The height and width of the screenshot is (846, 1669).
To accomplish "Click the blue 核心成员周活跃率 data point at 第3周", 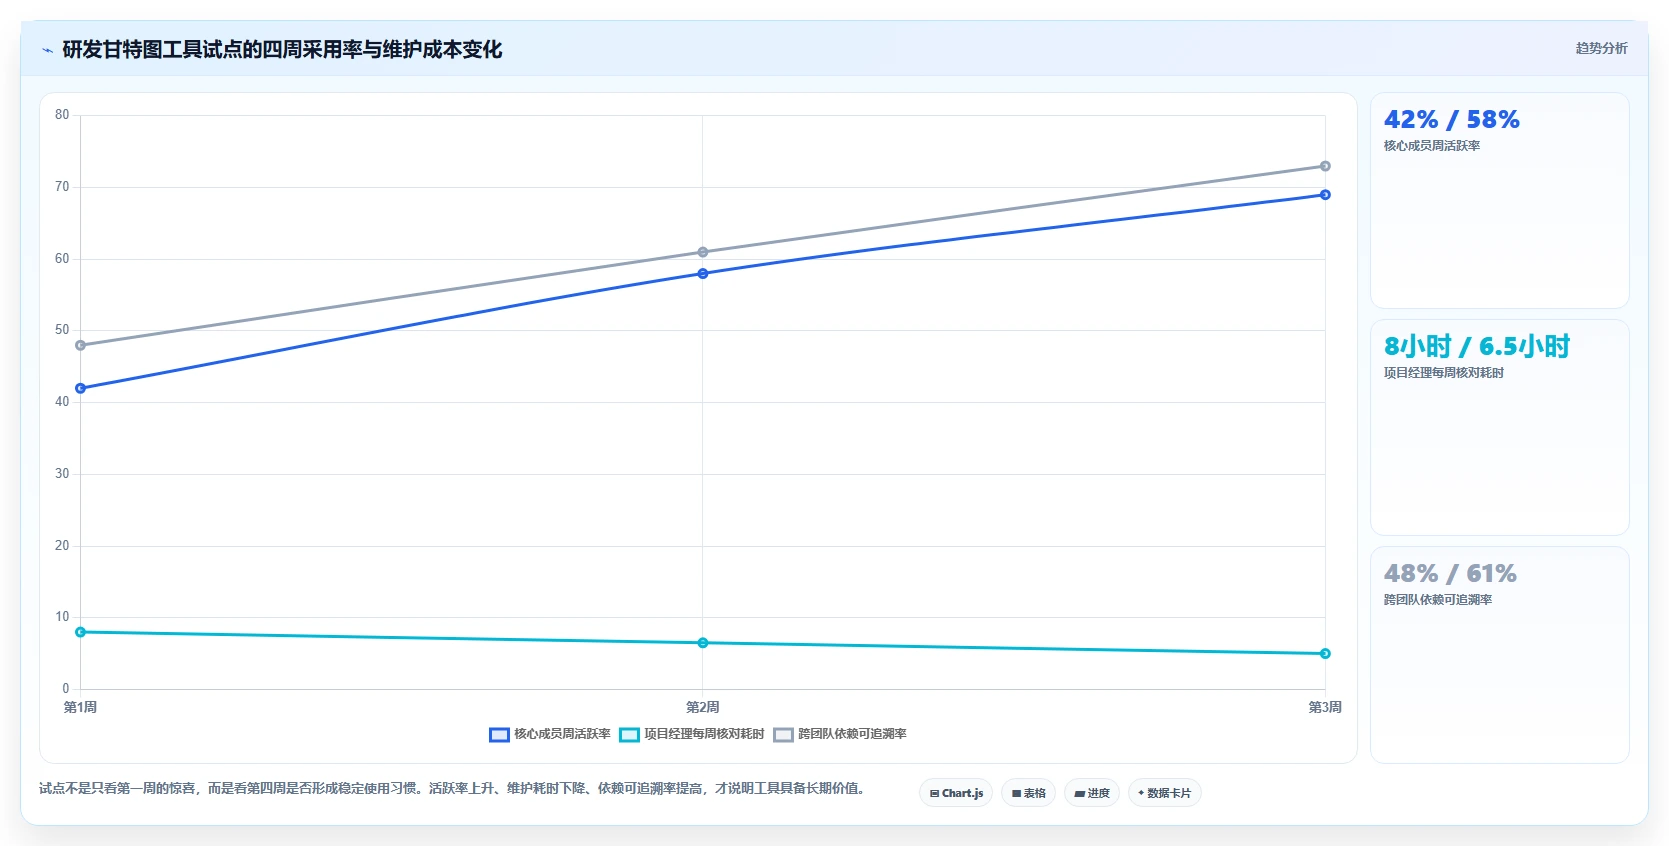I will click(1325, 195).
